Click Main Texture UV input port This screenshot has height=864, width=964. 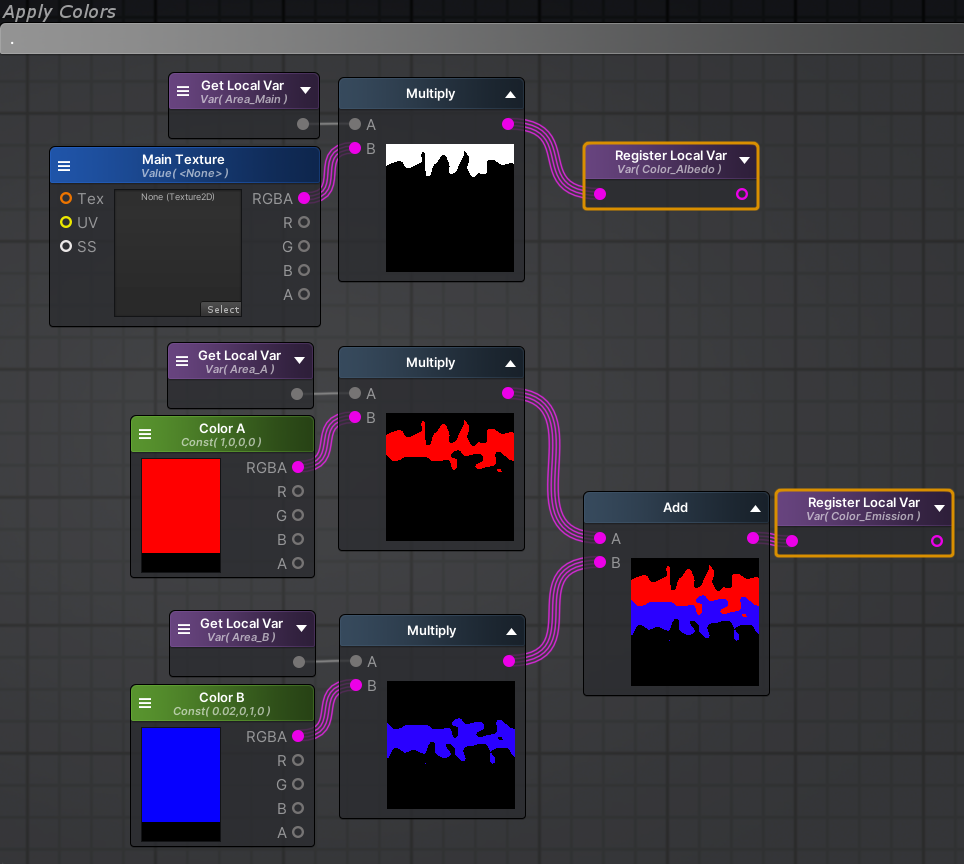[x=66, y=222]
